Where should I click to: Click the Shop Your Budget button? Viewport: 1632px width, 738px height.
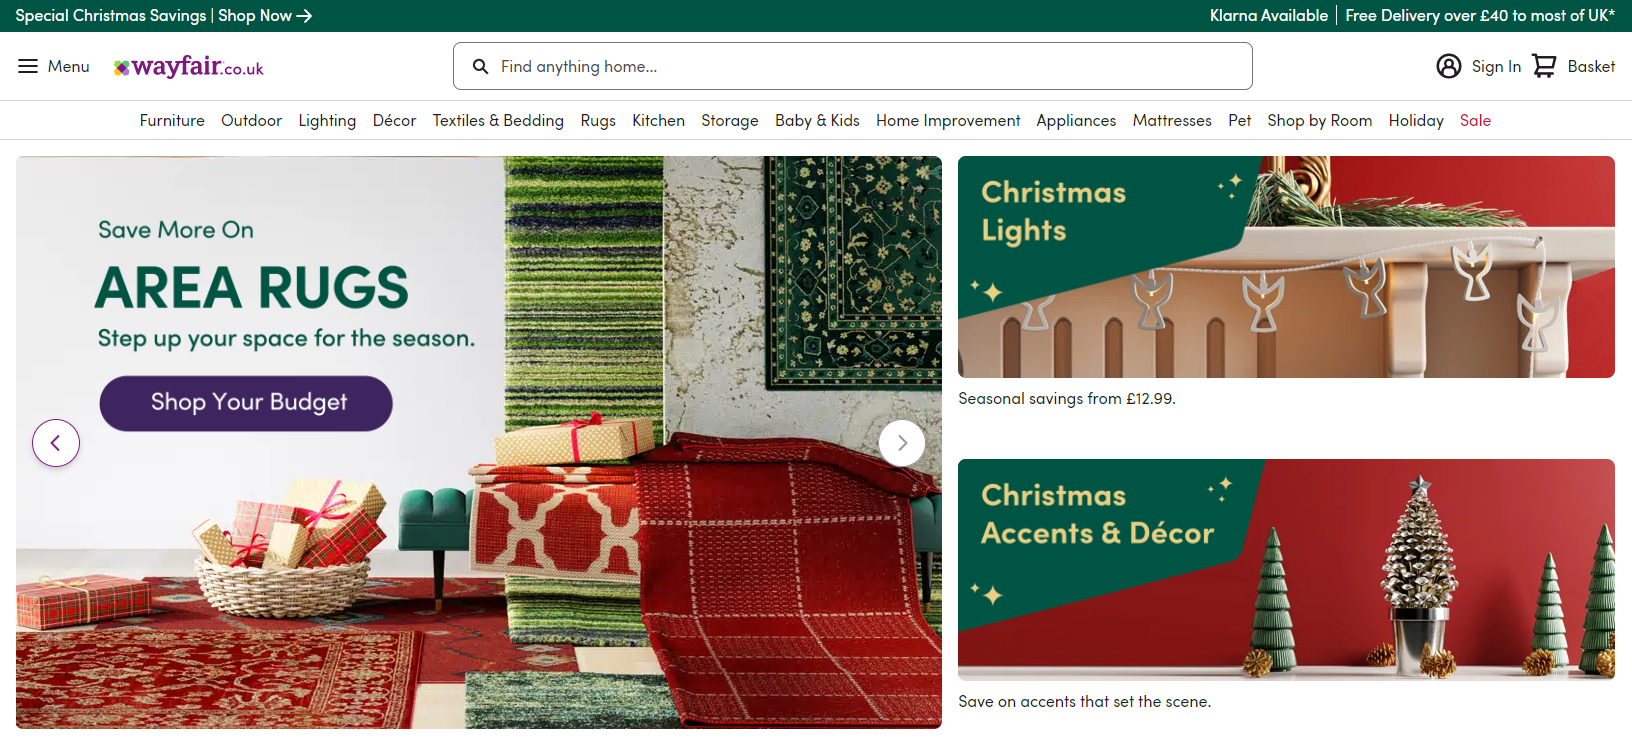(x=246, y=403)
